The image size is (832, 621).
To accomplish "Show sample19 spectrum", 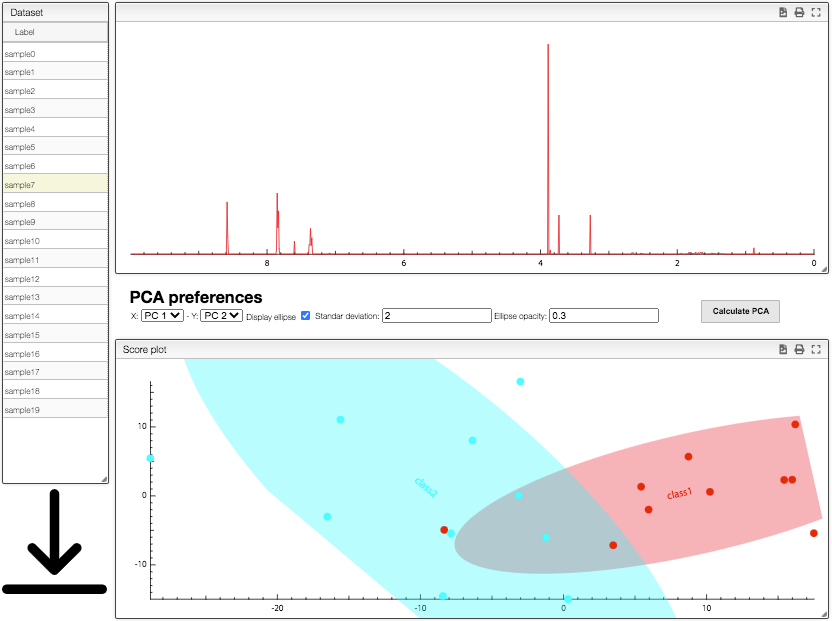I will coord(55,409).
